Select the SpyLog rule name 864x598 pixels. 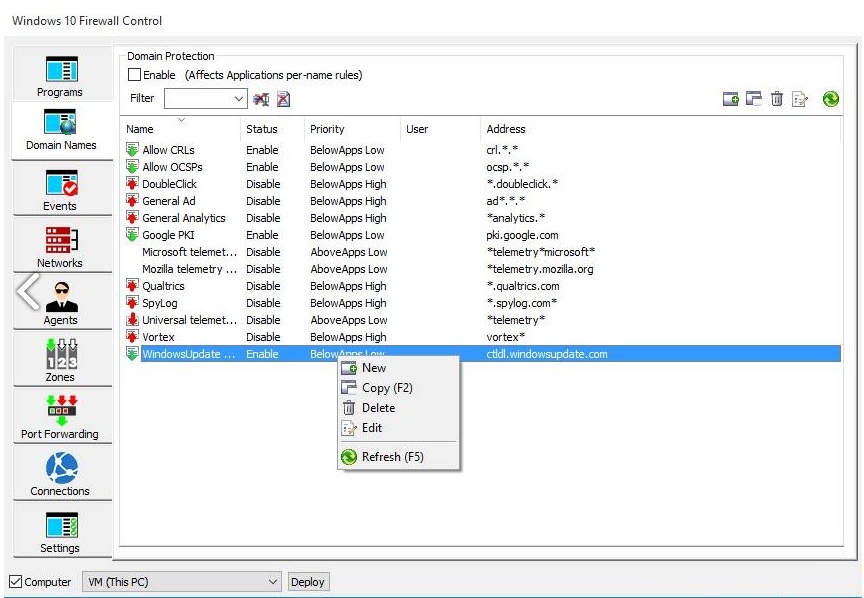point(160,303)
